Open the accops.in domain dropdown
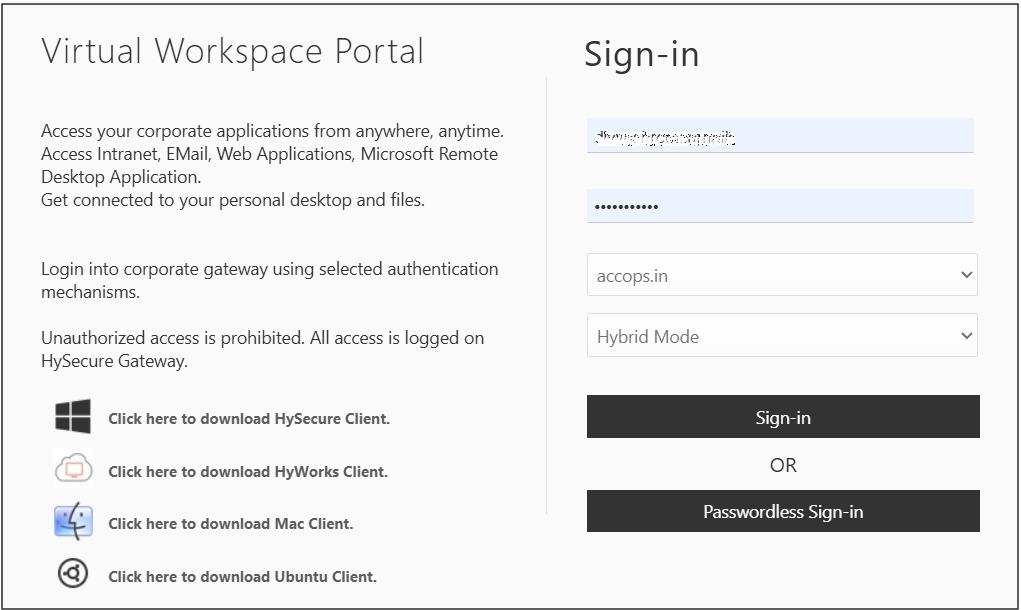This screenshot has height=610, width=1021. point(782,275)
